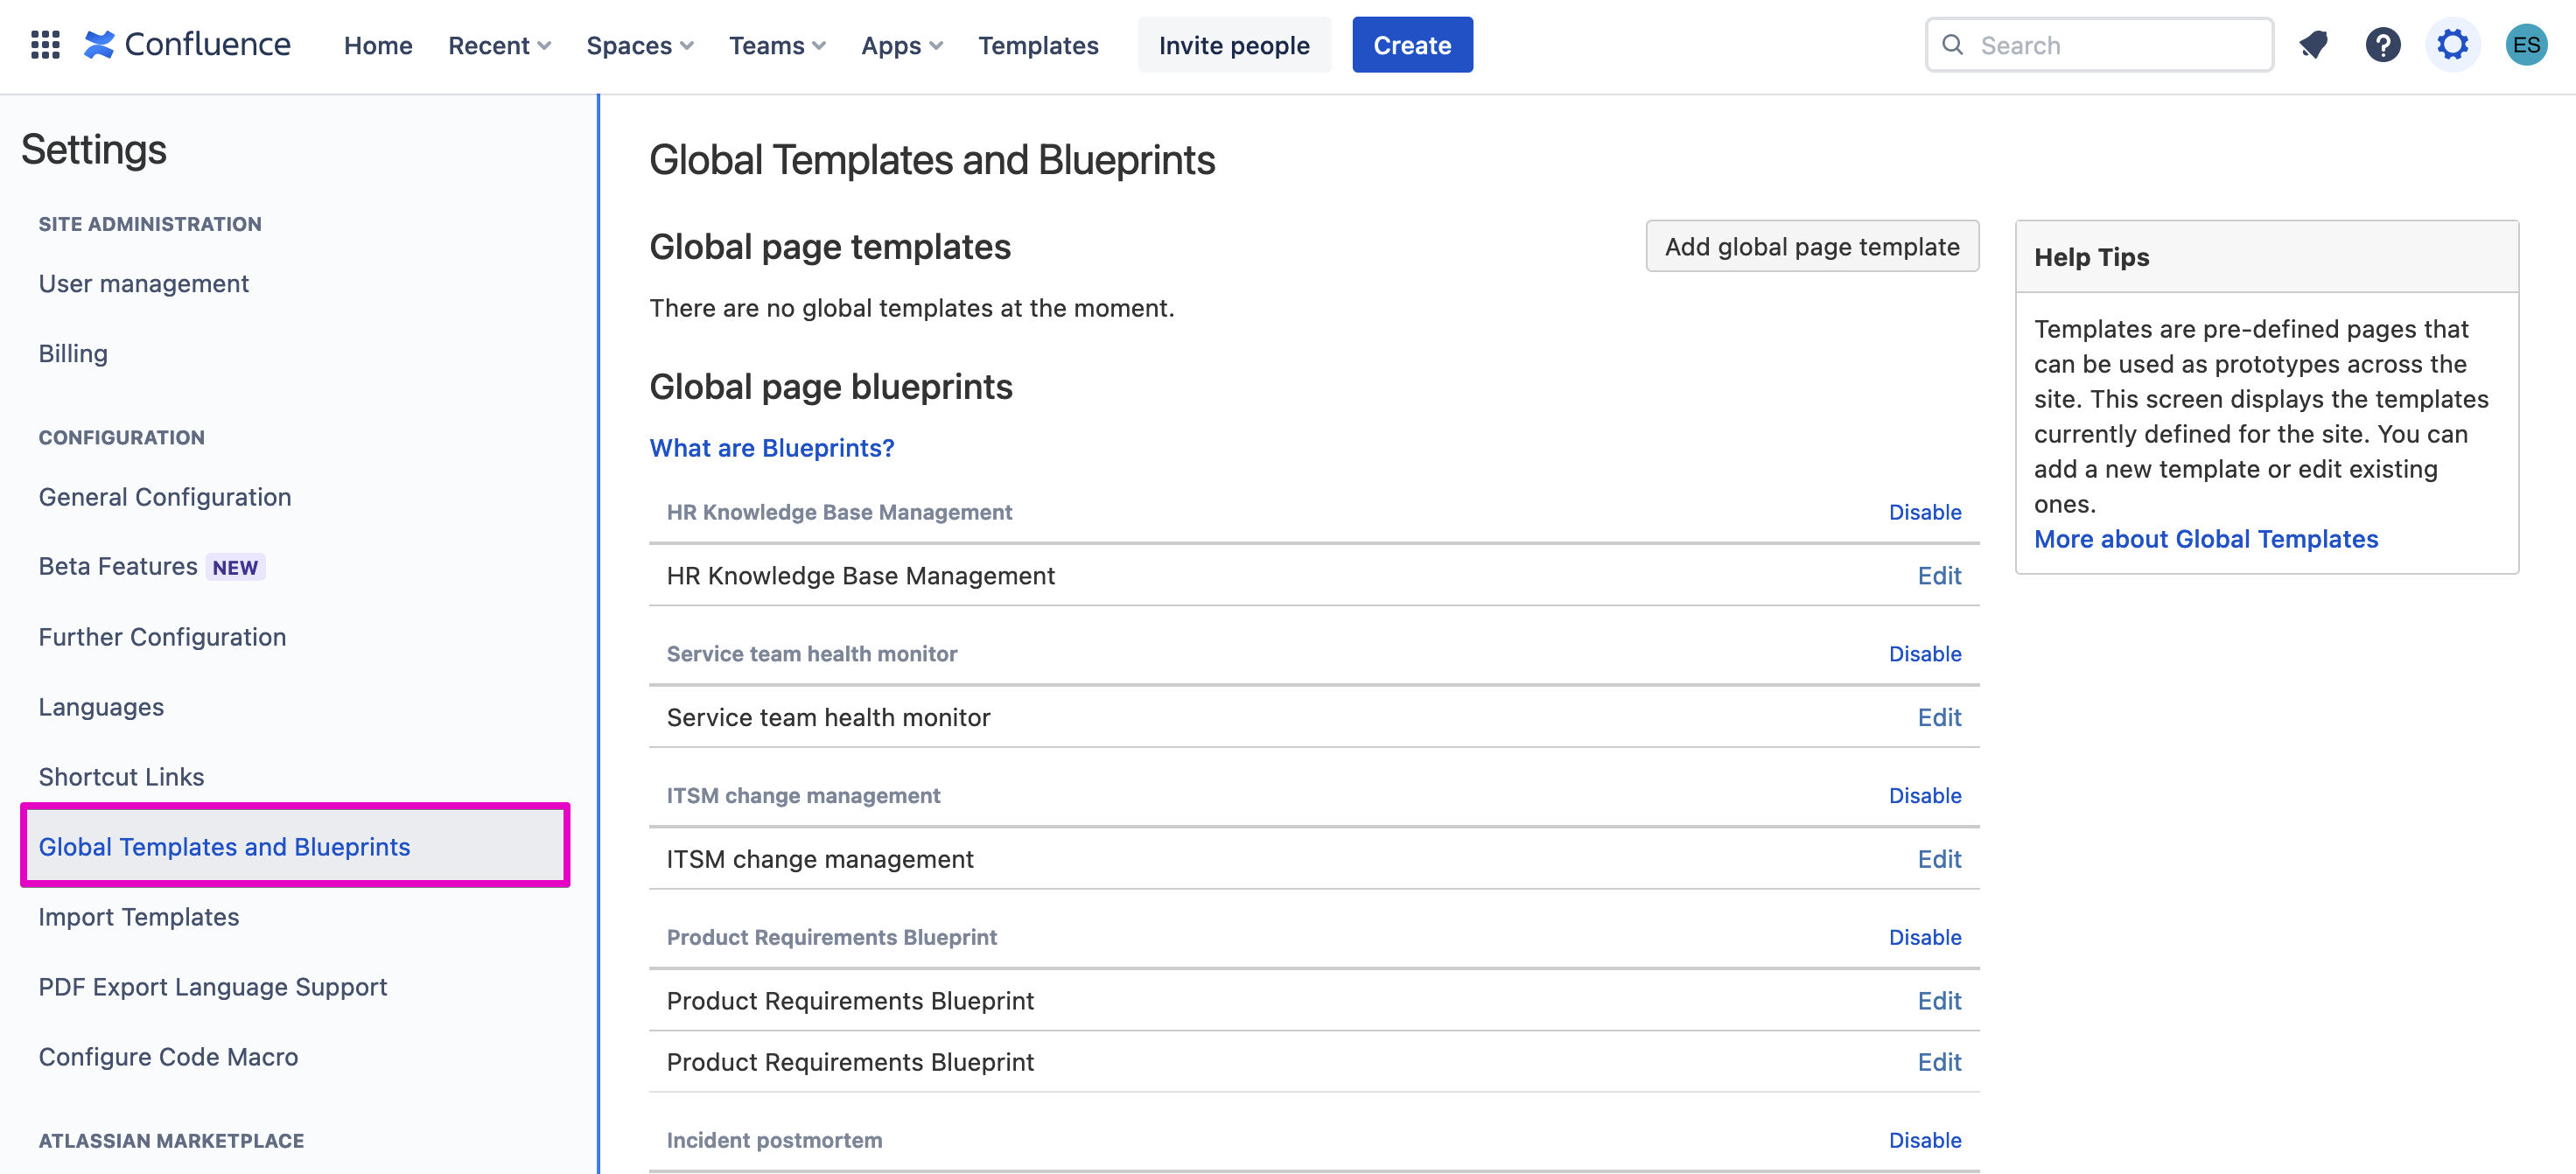2576x1174 pixels.
Task: Click the search magnifier icon
Action: (1953, 44)
